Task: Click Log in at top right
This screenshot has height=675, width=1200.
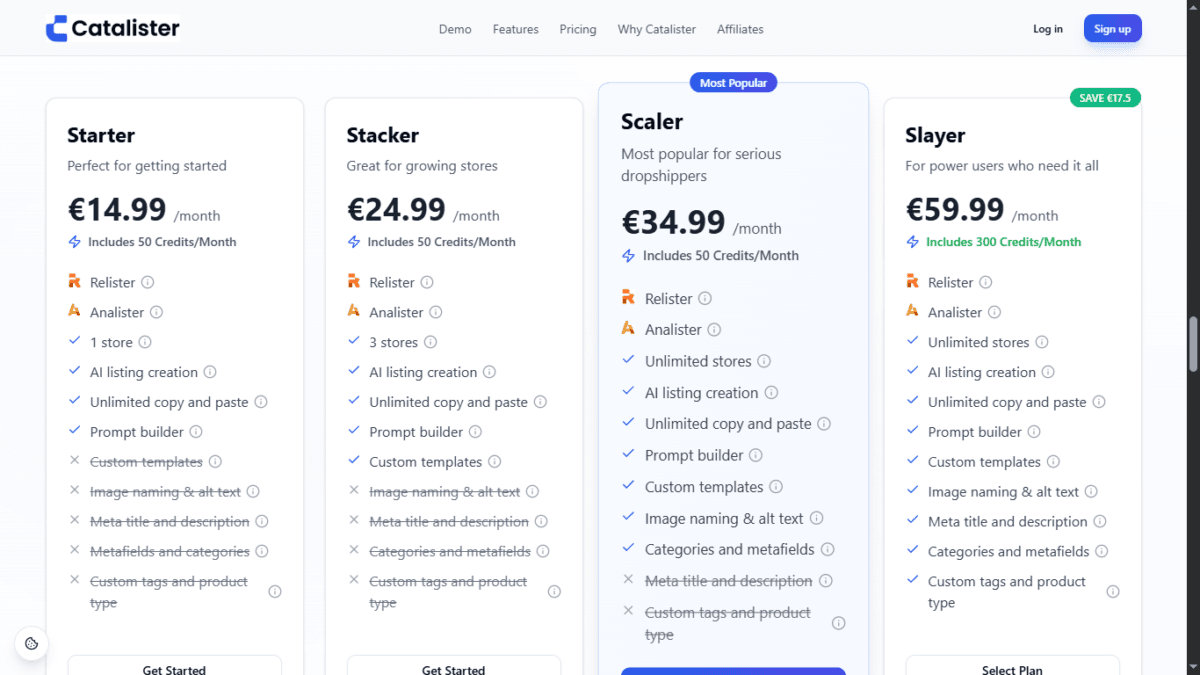Action: [1047, 29]
